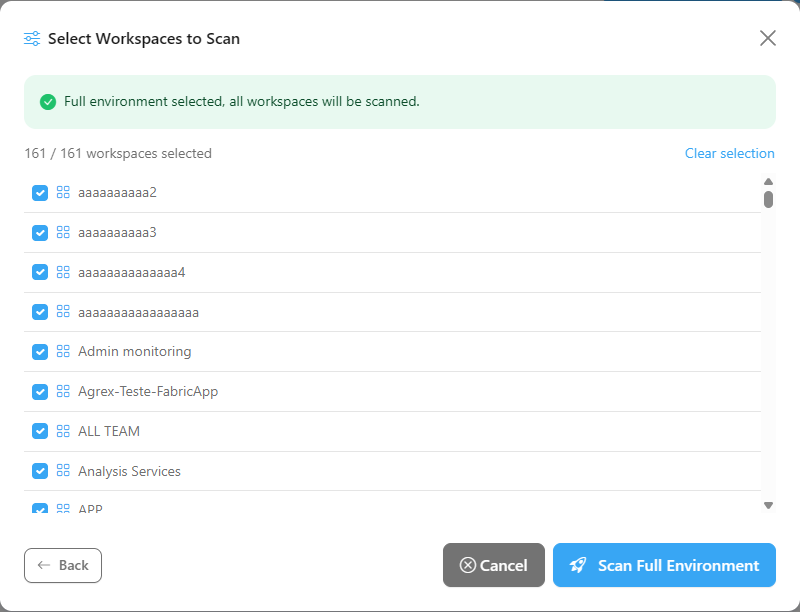Viewport: 800px width, 612px height.
Task: Go back with the Back button
Action: (x=63, y=565)
